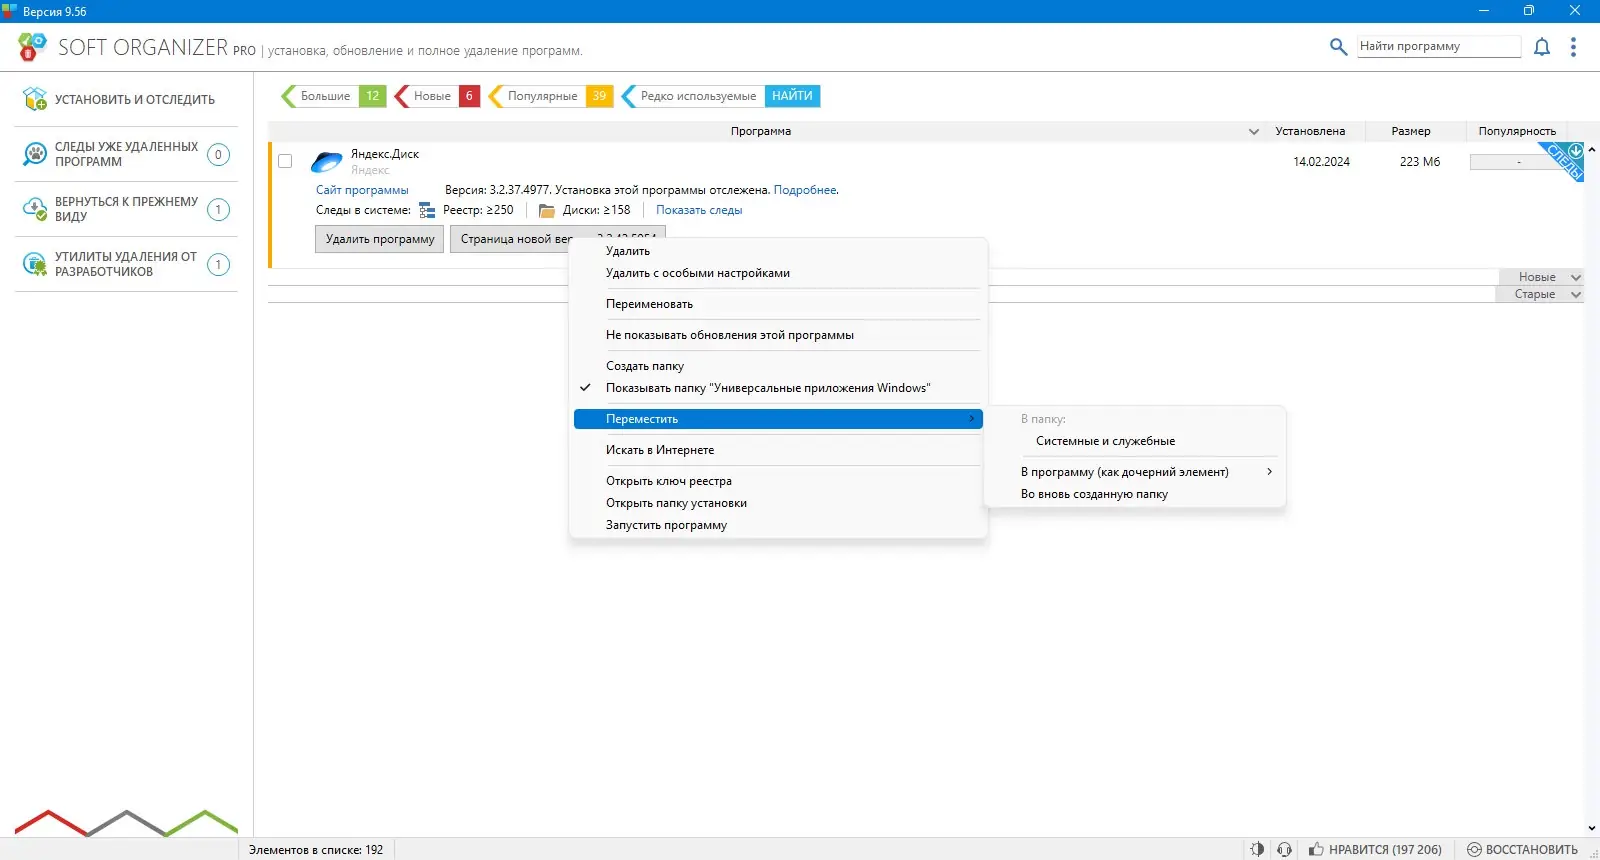The image size is (1600, 860).
Task: Open the Программа column dropdown arrow
Action: 1254,131
